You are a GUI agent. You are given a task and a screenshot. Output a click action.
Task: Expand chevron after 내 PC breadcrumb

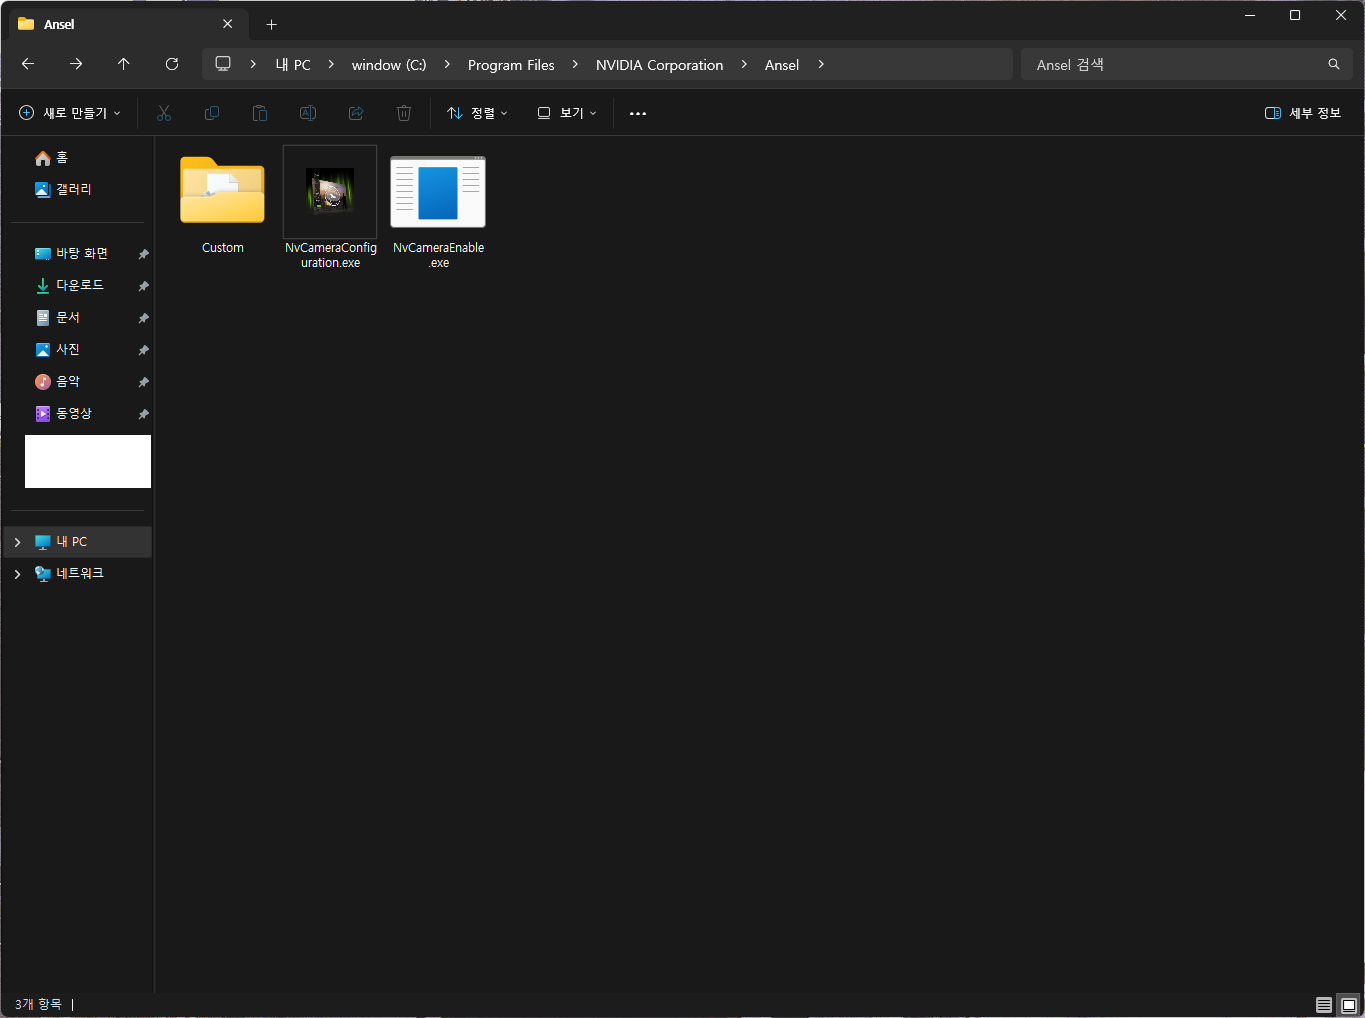pos(331,64)
